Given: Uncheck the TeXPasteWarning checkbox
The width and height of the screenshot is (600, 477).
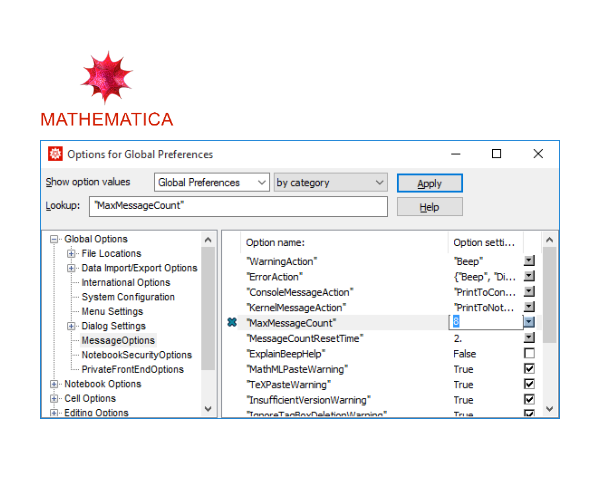Looking at the screenshot, I should [529, 384].
